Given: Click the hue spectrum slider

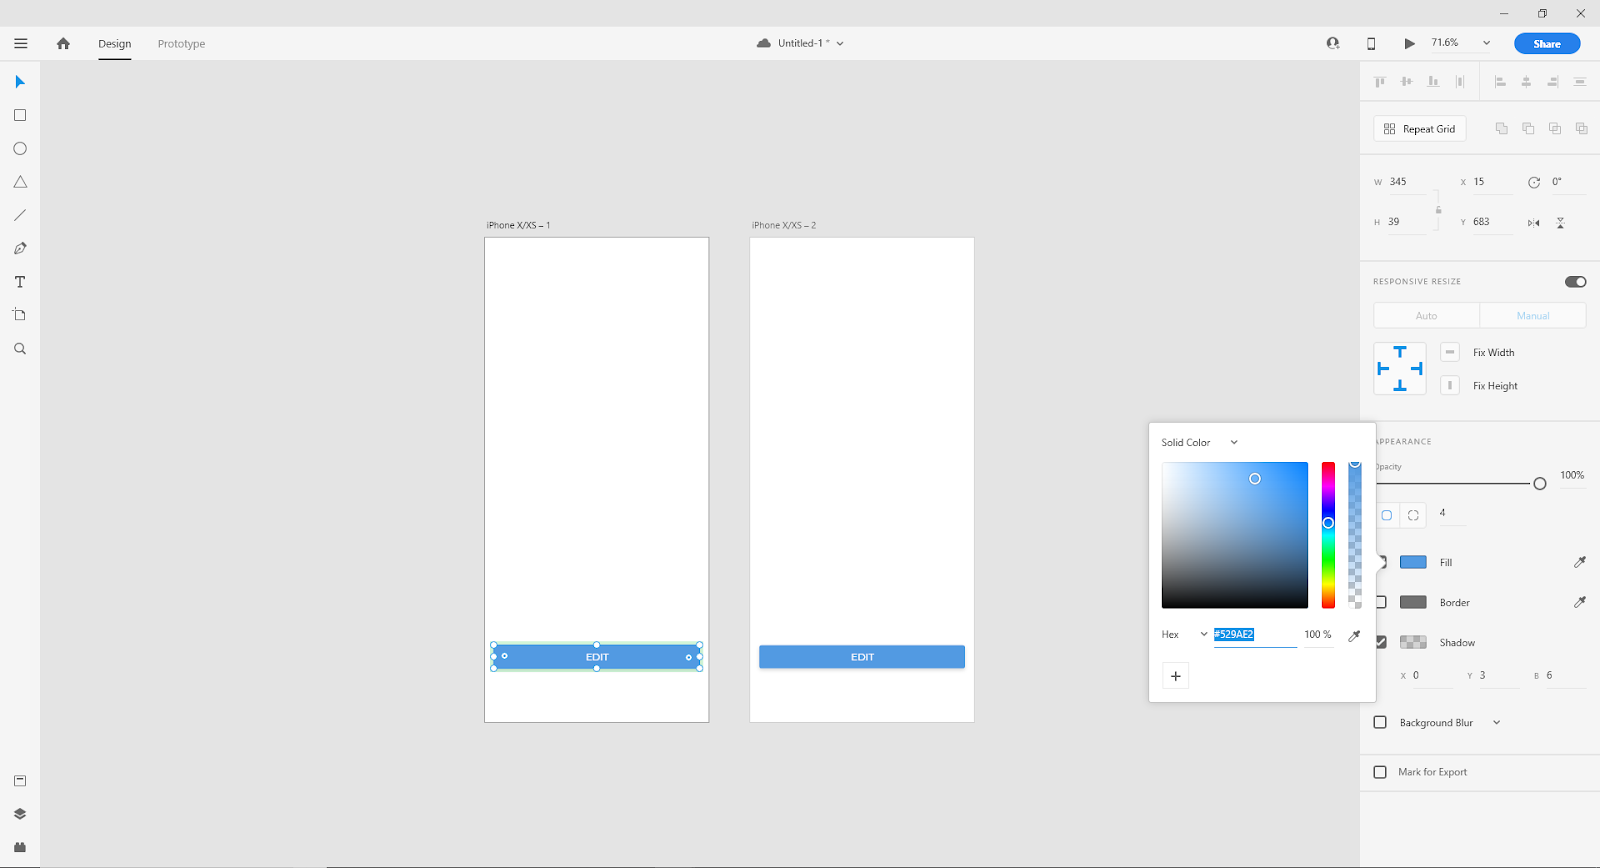Looking at the screenshot, I should click(1328, 535).
